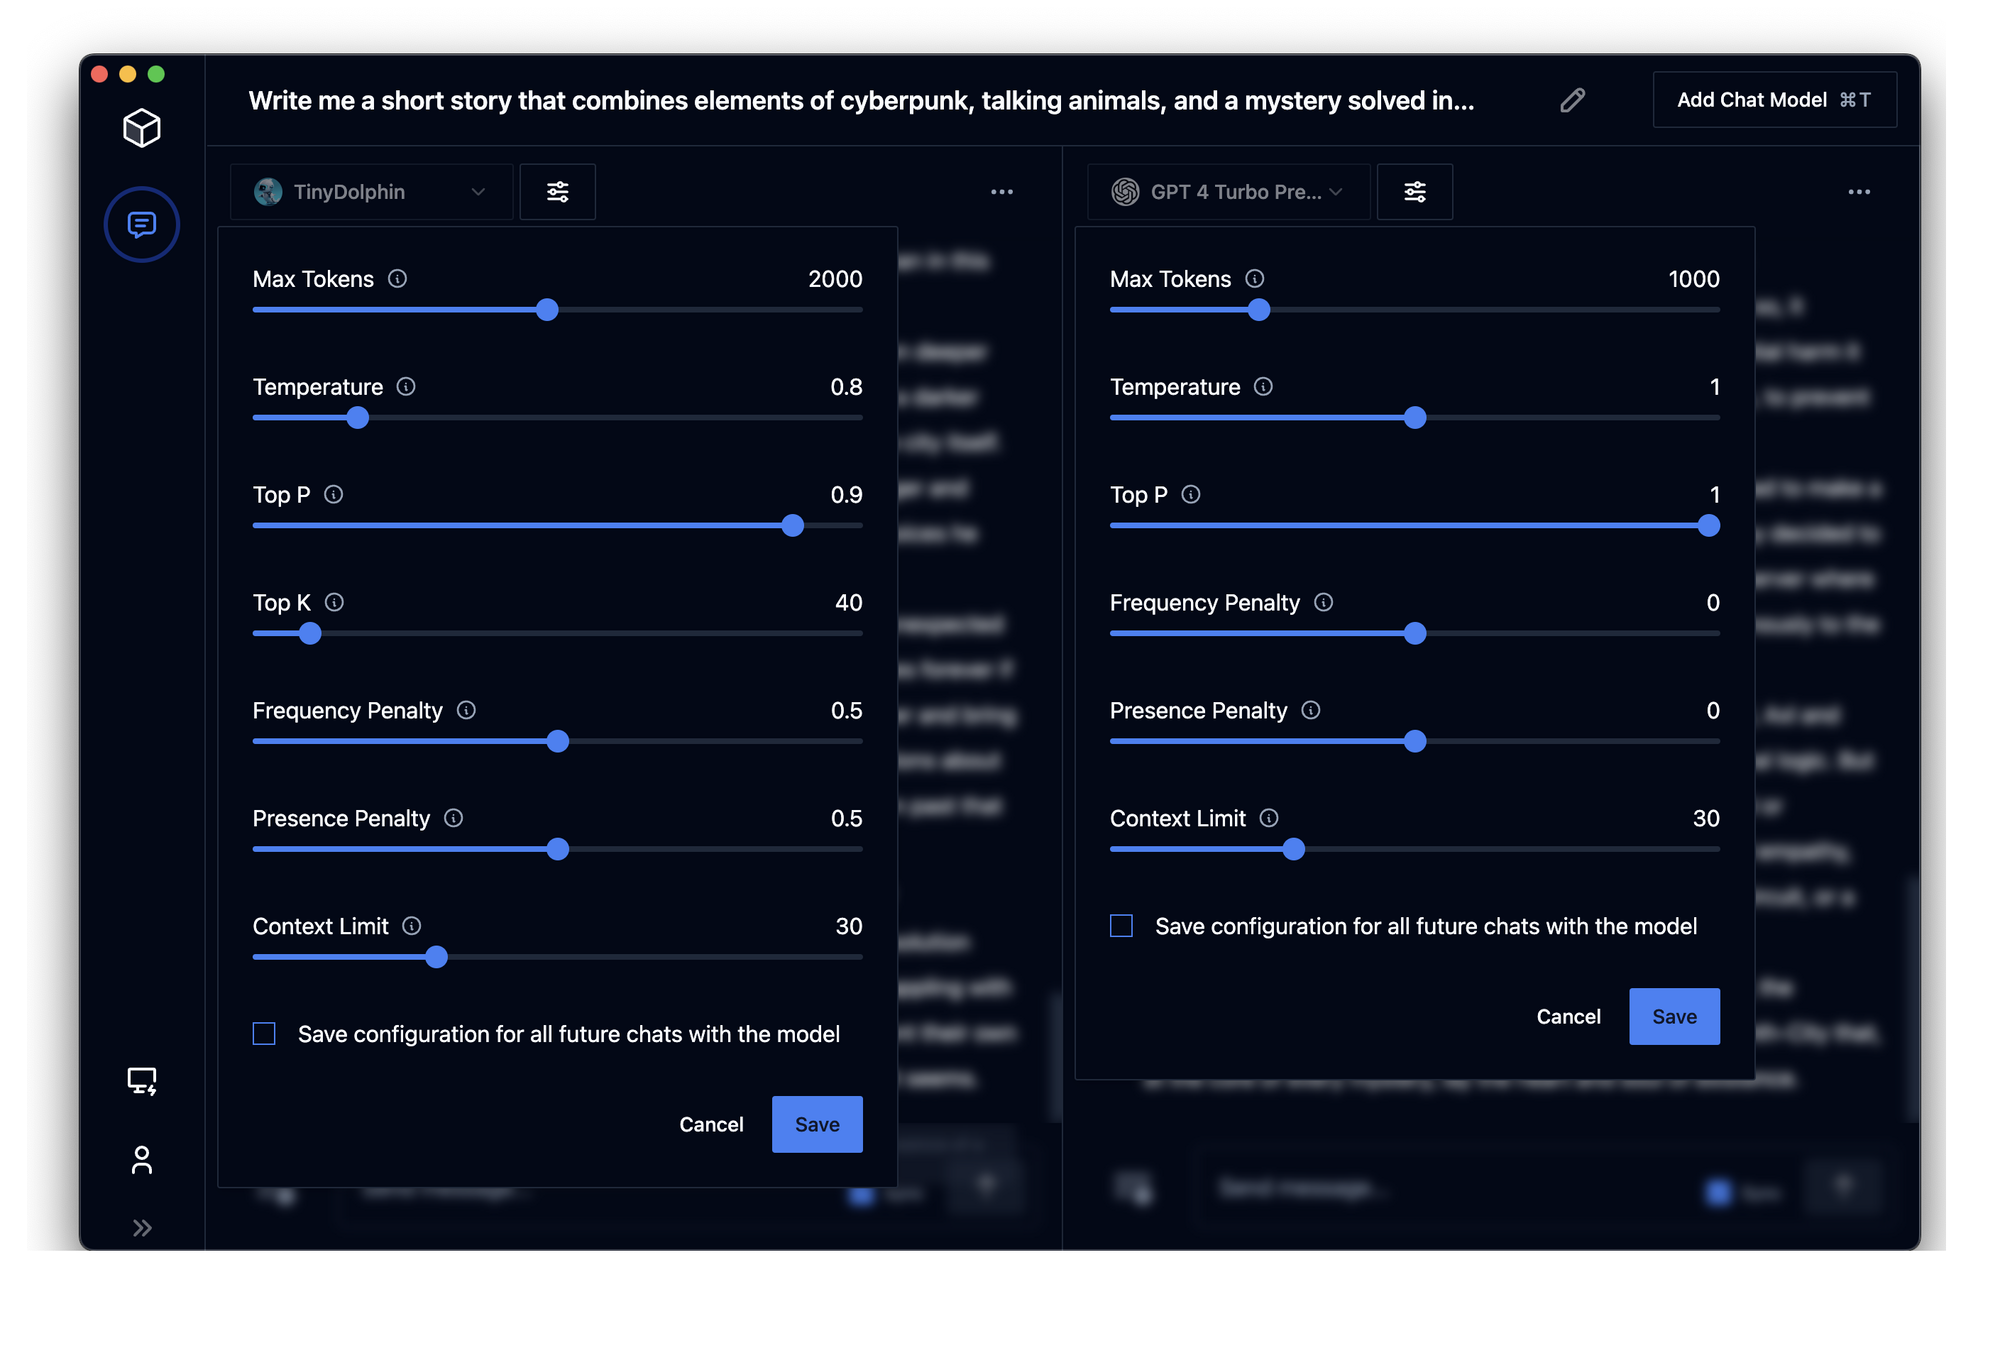Open TinyDolphin model settings sliders icon
The image size is (2000, 1356).
(557, 192)
